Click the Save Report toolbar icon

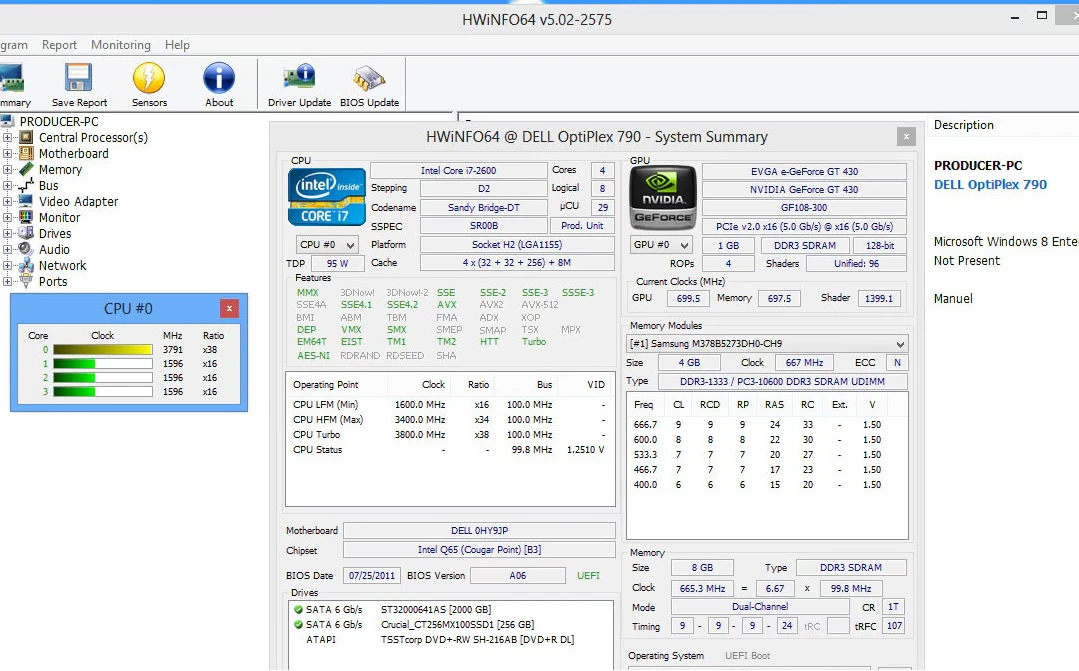(x=79, y=80)
